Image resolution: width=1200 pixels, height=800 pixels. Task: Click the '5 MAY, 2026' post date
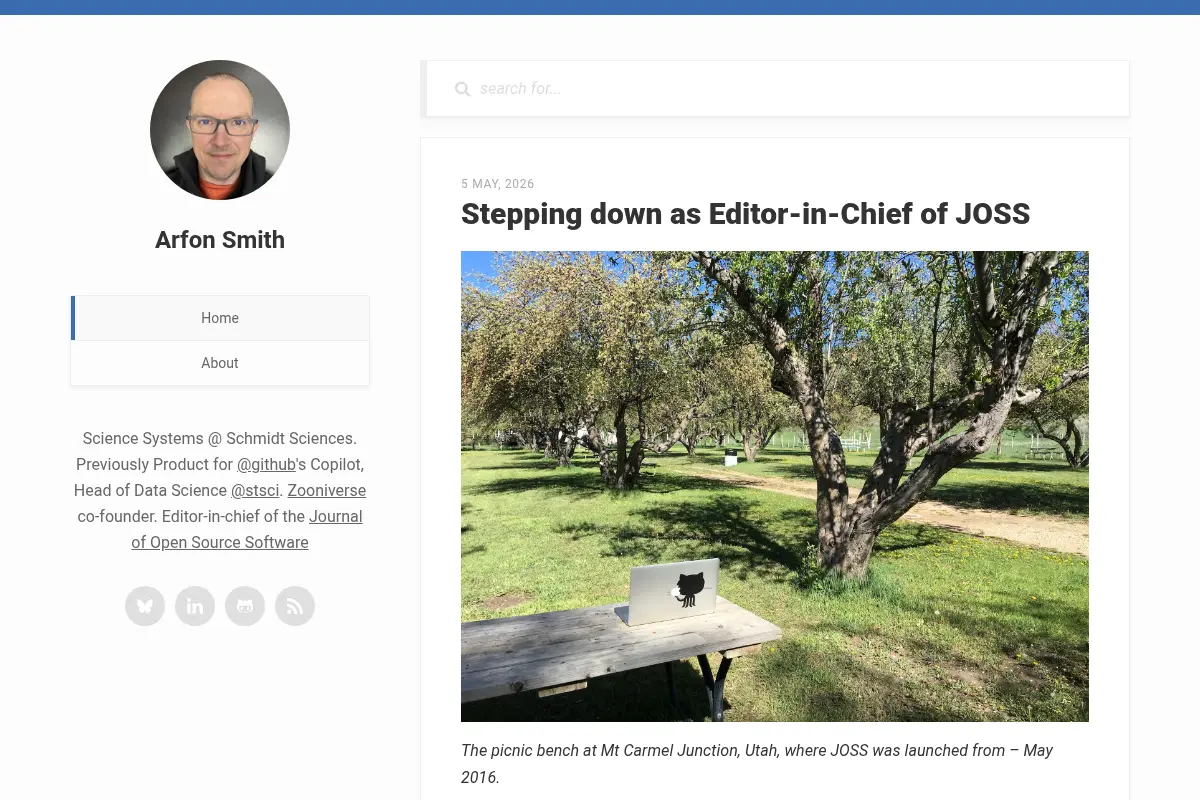click(498, 184)
